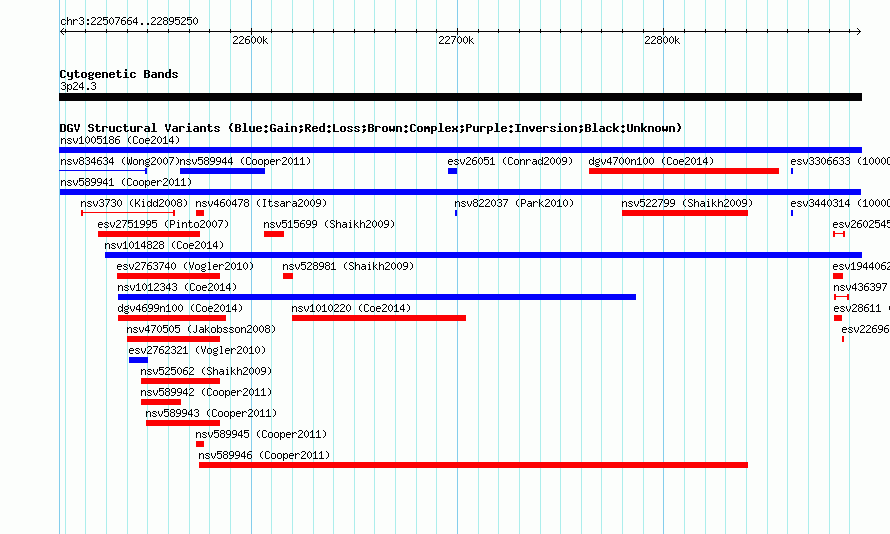Open esv2763740 (Vogler2010) variant label

click(x=185, y=266)
